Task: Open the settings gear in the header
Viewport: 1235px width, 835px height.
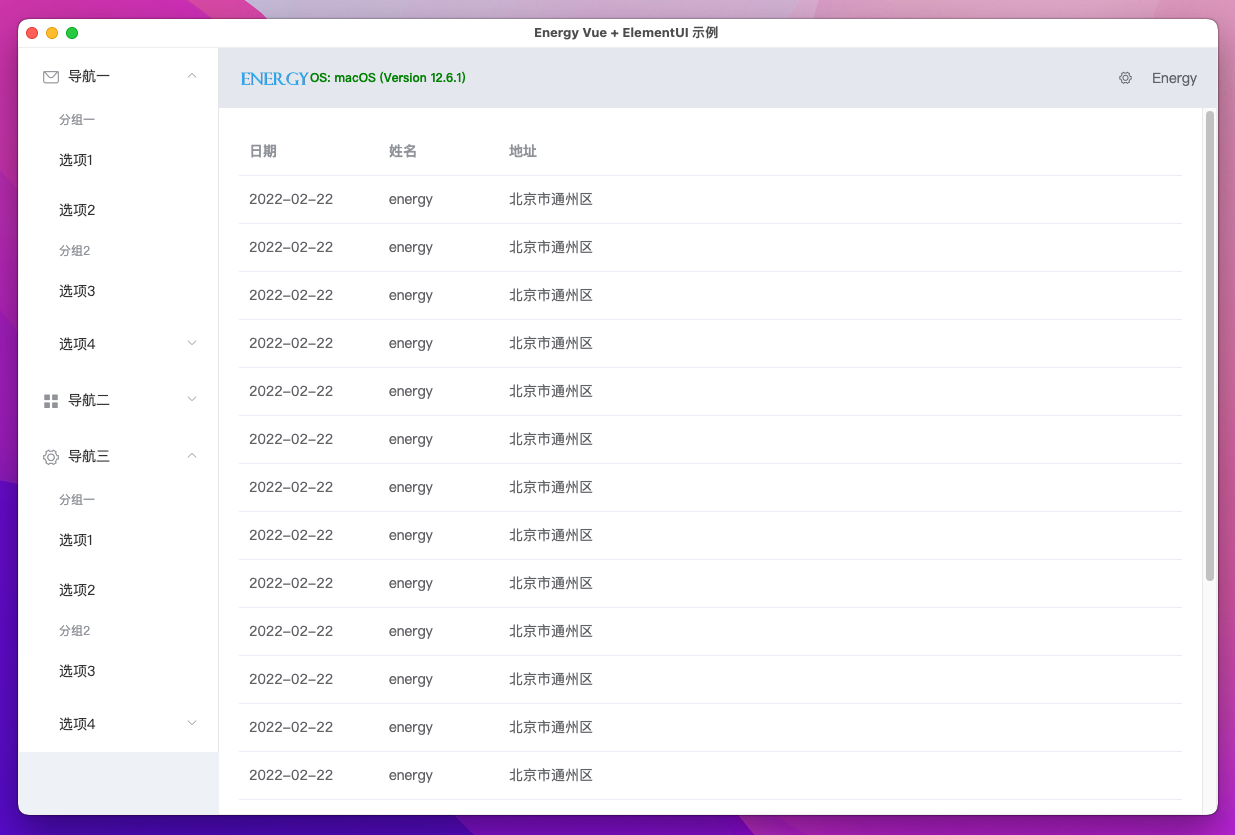Action: 1125,78
